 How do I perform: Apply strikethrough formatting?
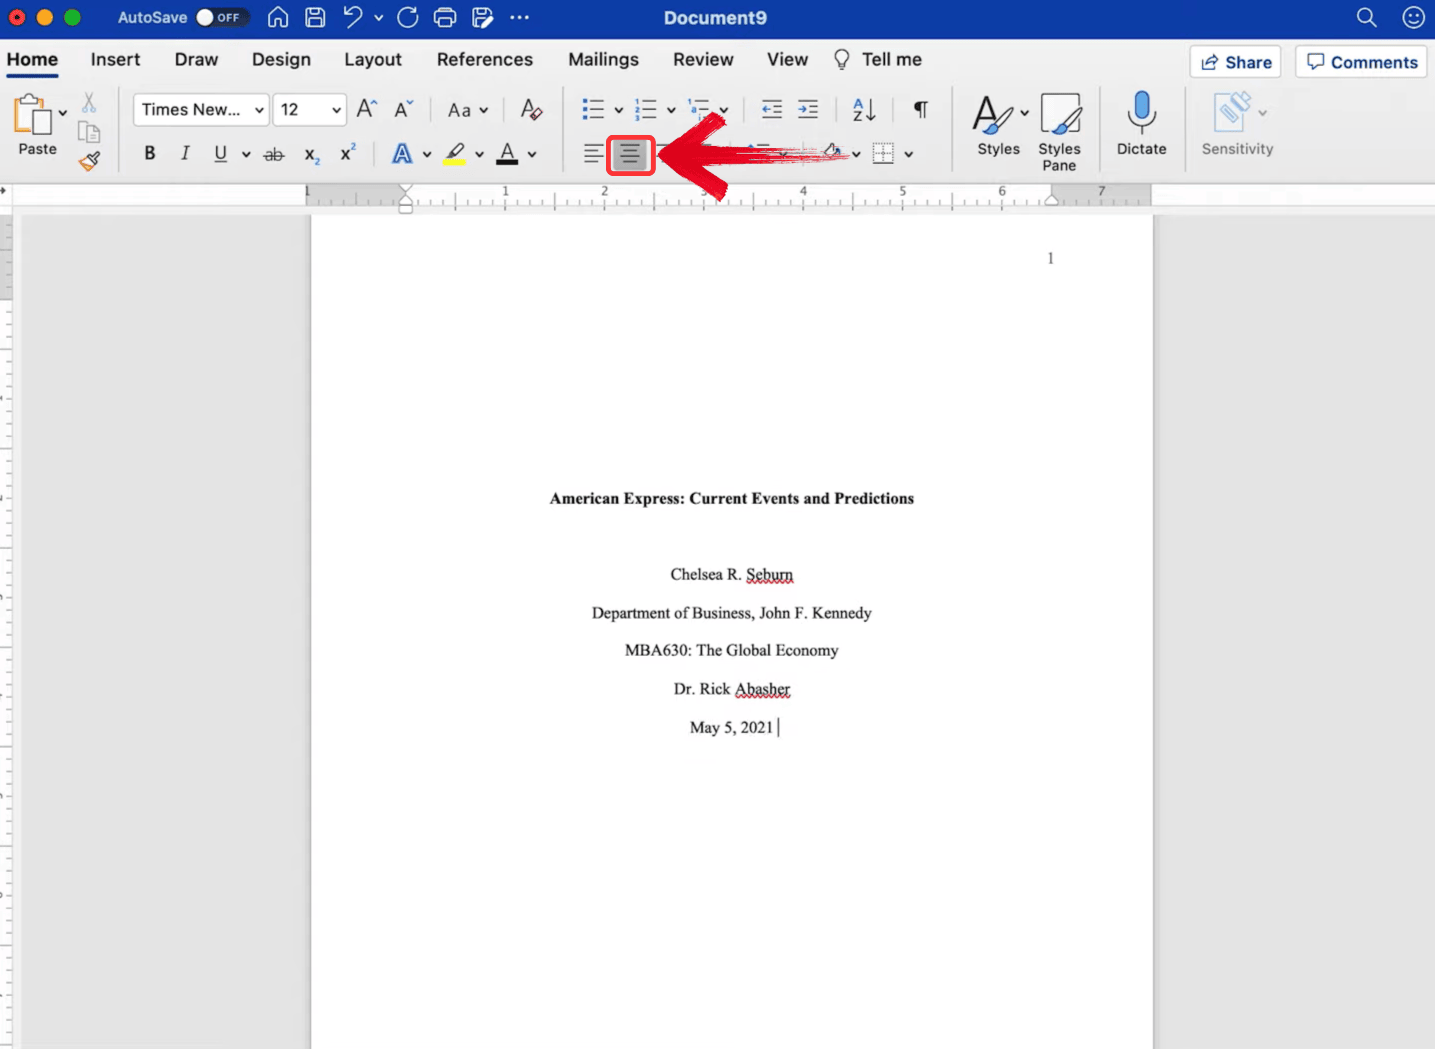pos(273,153)
